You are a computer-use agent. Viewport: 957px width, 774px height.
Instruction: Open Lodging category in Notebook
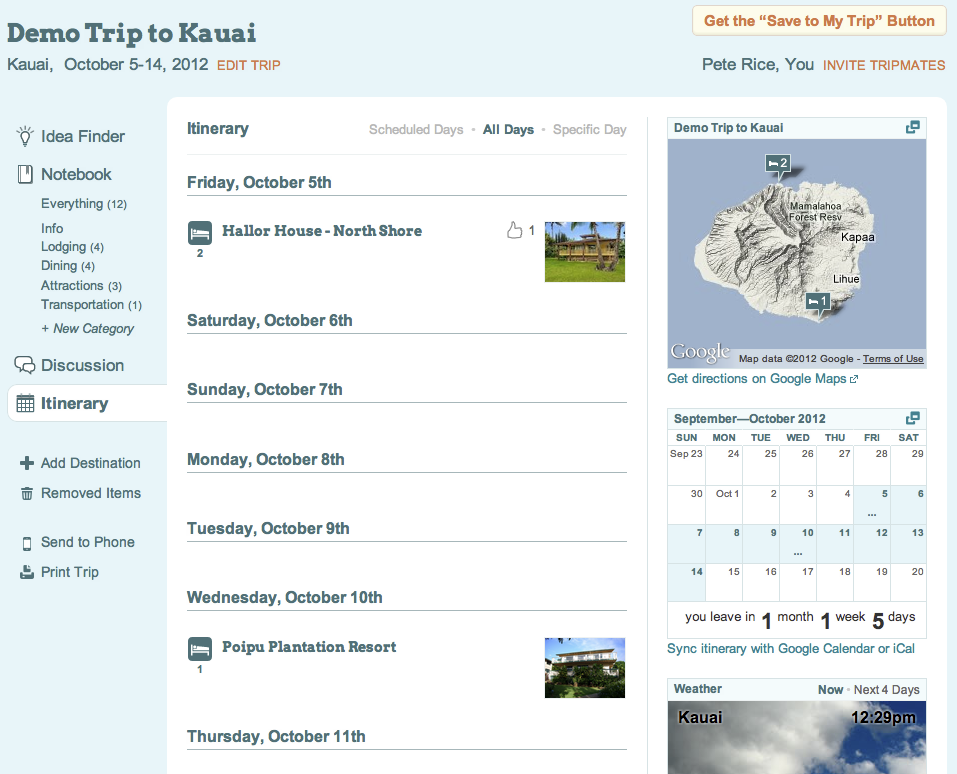[64, 247]
